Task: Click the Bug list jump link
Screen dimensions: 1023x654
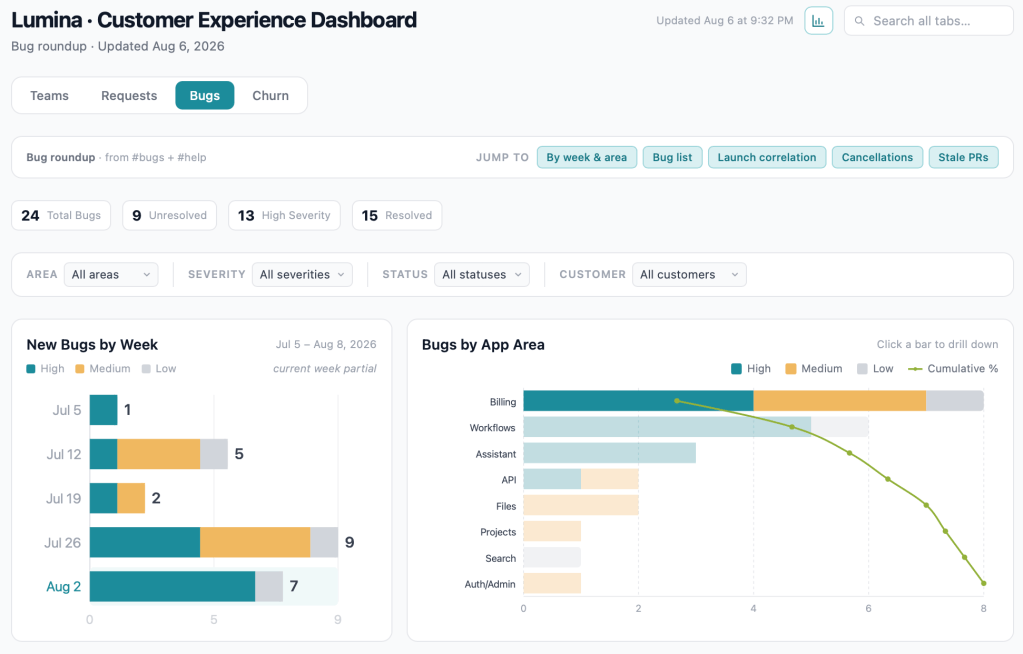Action: (672, 157)
